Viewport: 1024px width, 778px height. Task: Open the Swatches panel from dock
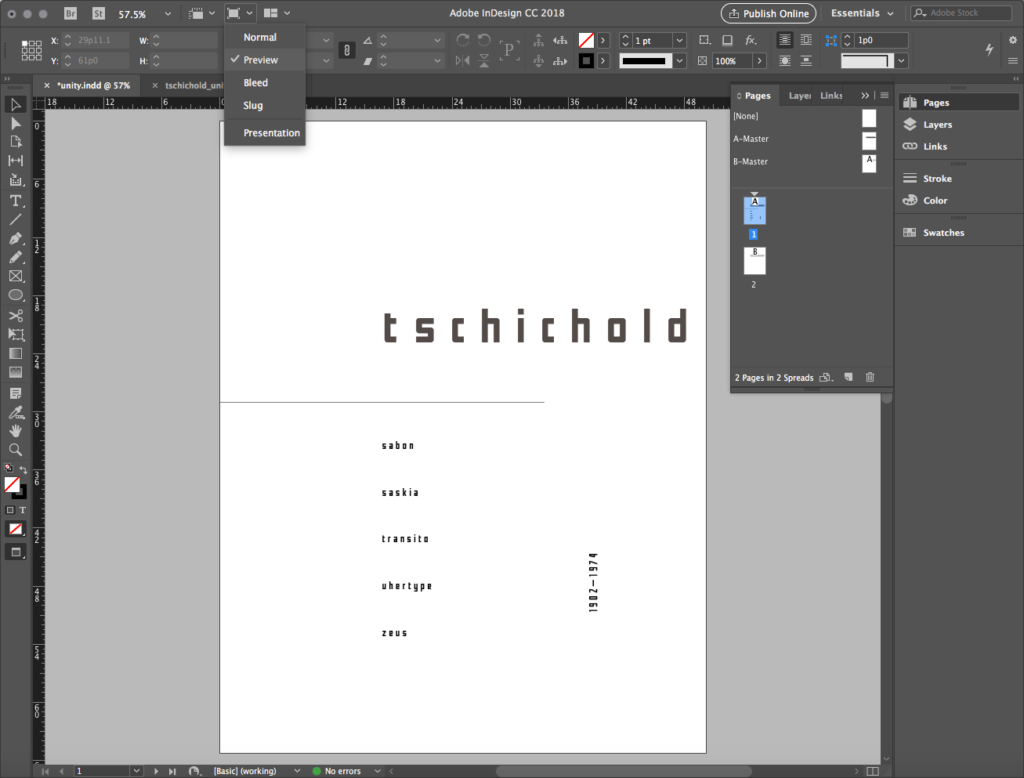pos(943,233)
